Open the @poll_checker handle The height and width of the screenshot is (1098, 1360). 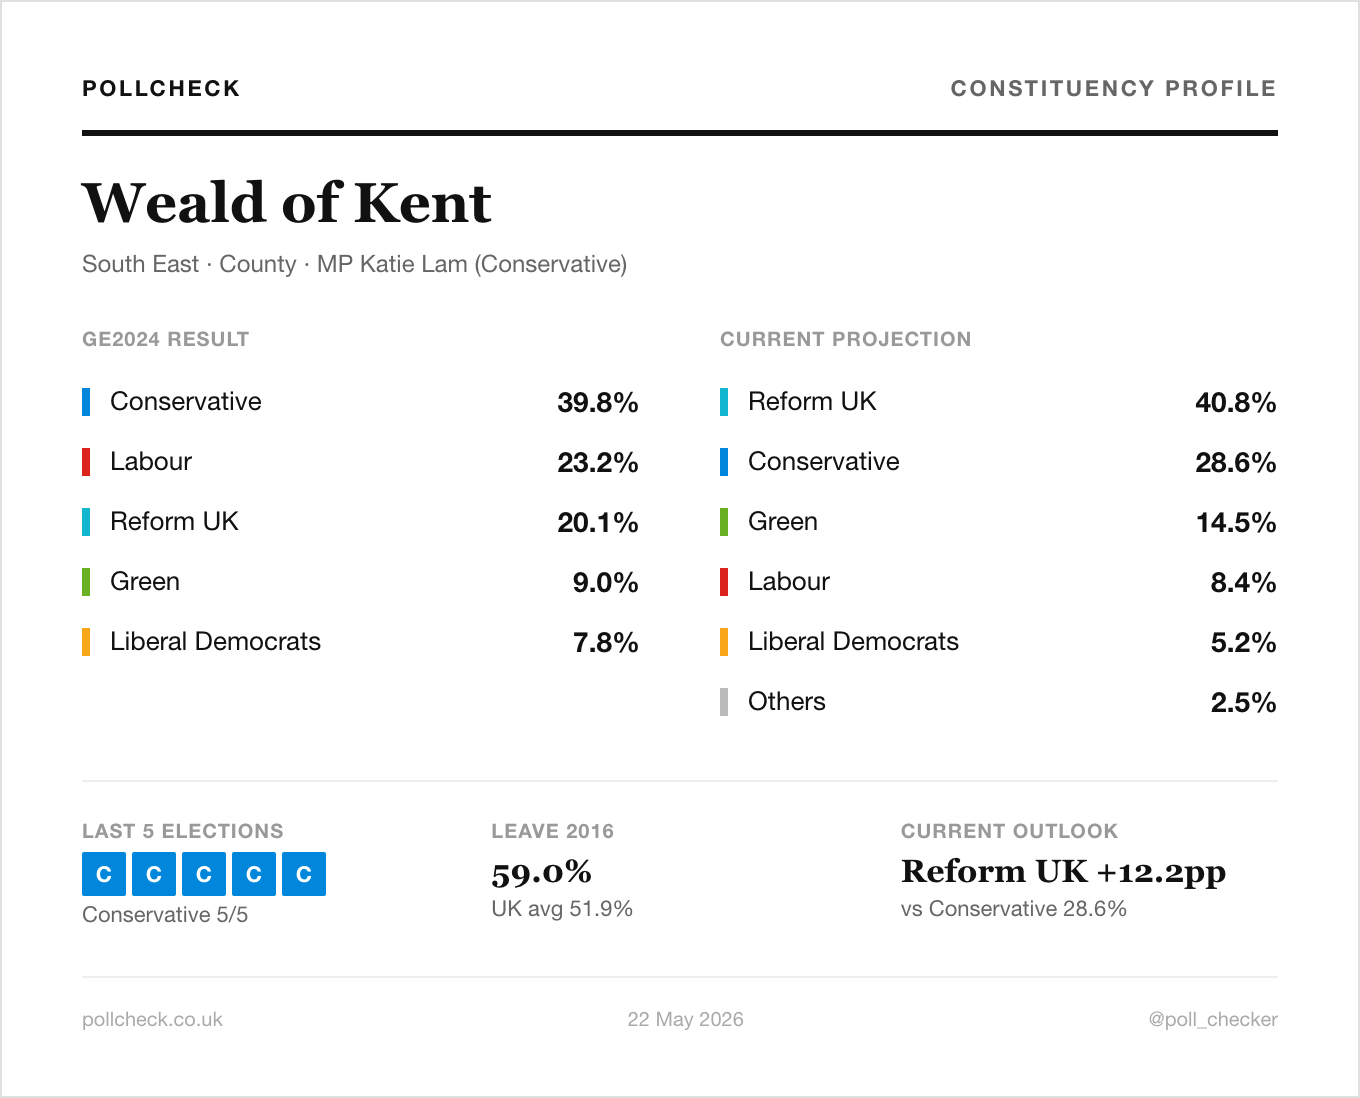click(1212, 1019)
